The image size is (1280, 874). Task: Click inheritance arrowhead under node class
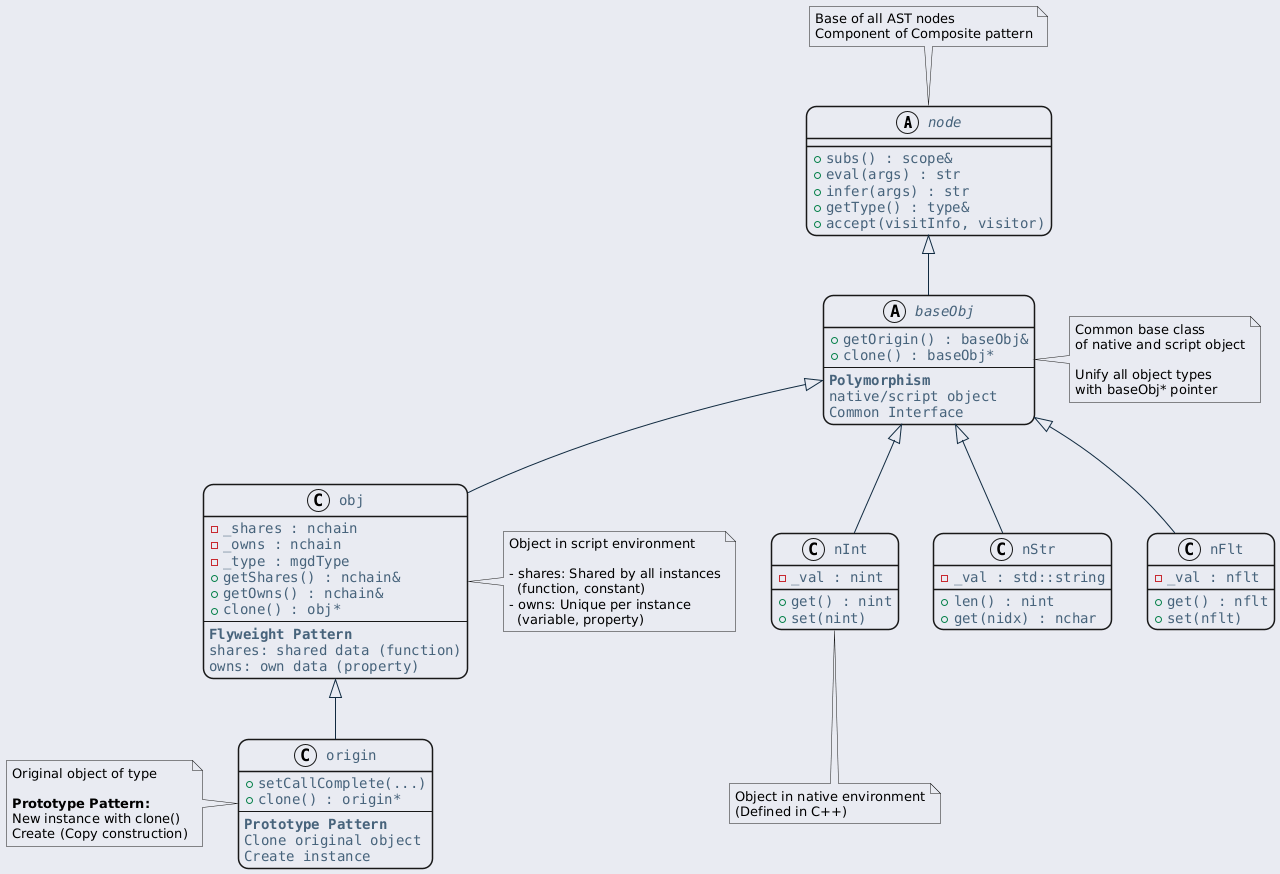(928, 245)
